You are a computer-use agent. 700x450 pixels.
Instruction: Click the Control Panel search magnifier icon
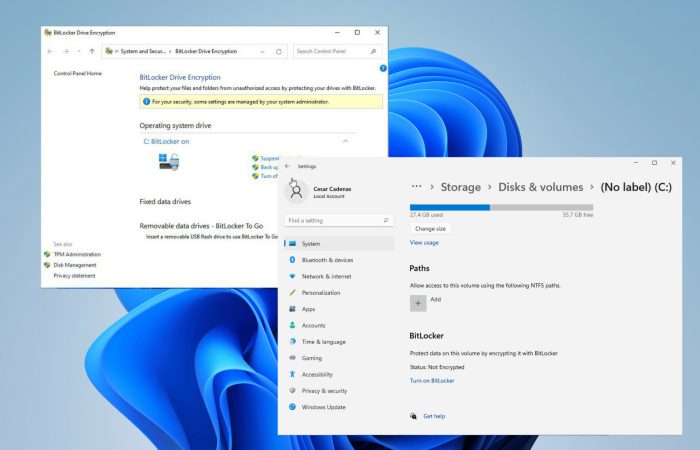coord(373,51)
